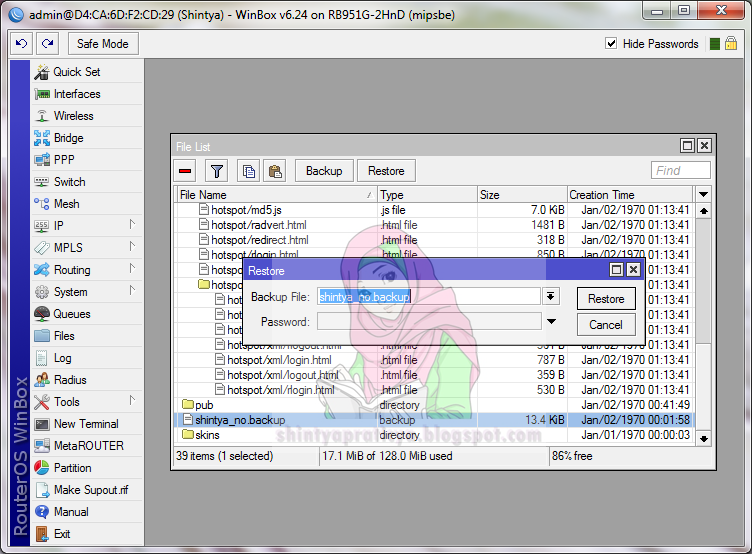
Task: Click the Exit door icon
Action: click(42, 534)
